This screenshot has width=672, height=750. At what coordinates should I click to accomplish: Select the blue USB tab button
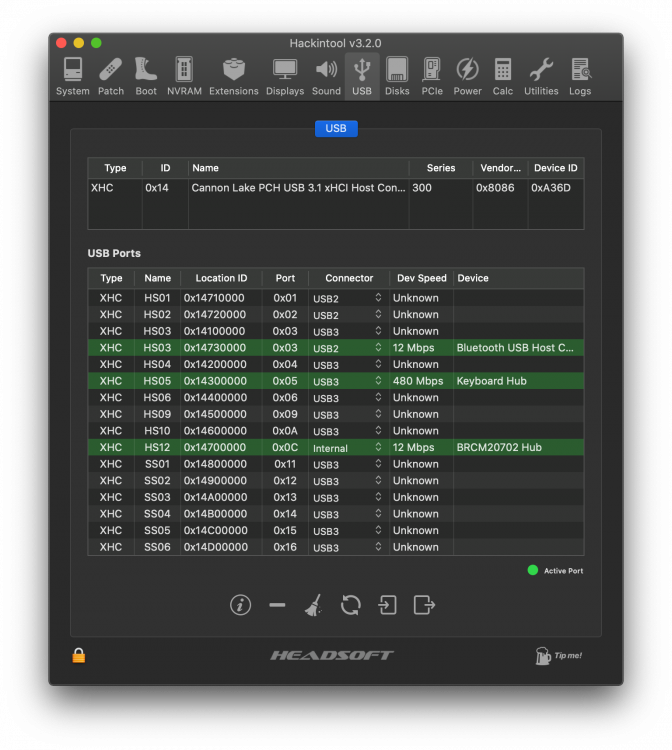pyautogui.click(x=336, y=128)
